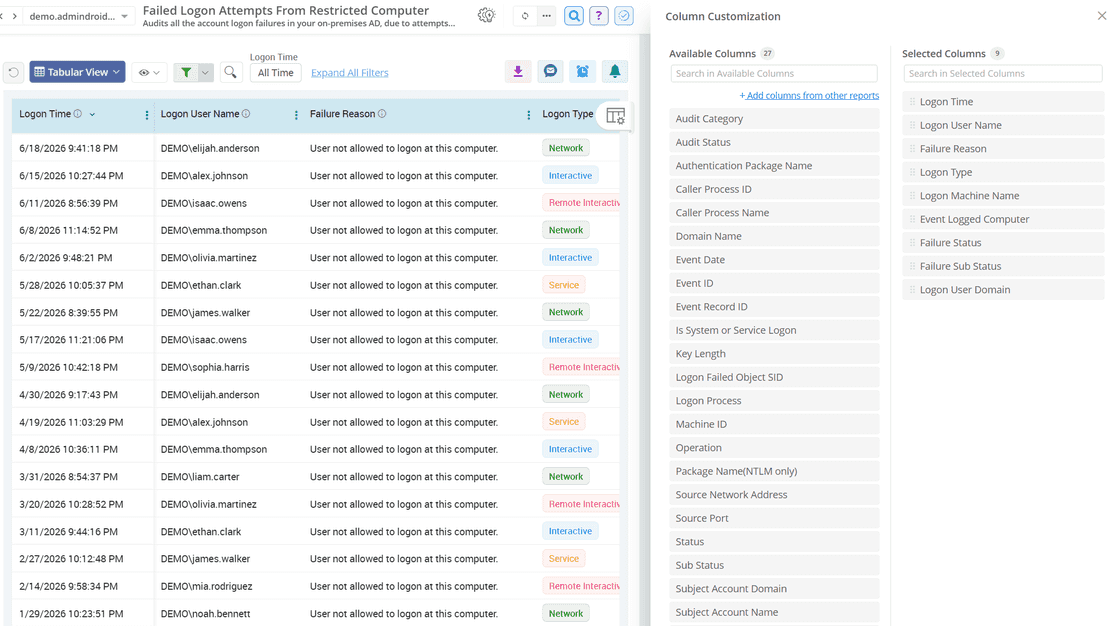Image resolution: width=1112 pixels, height=626 pixels.
Task: Select Audit Status in available columns
Action: (774, 142)
